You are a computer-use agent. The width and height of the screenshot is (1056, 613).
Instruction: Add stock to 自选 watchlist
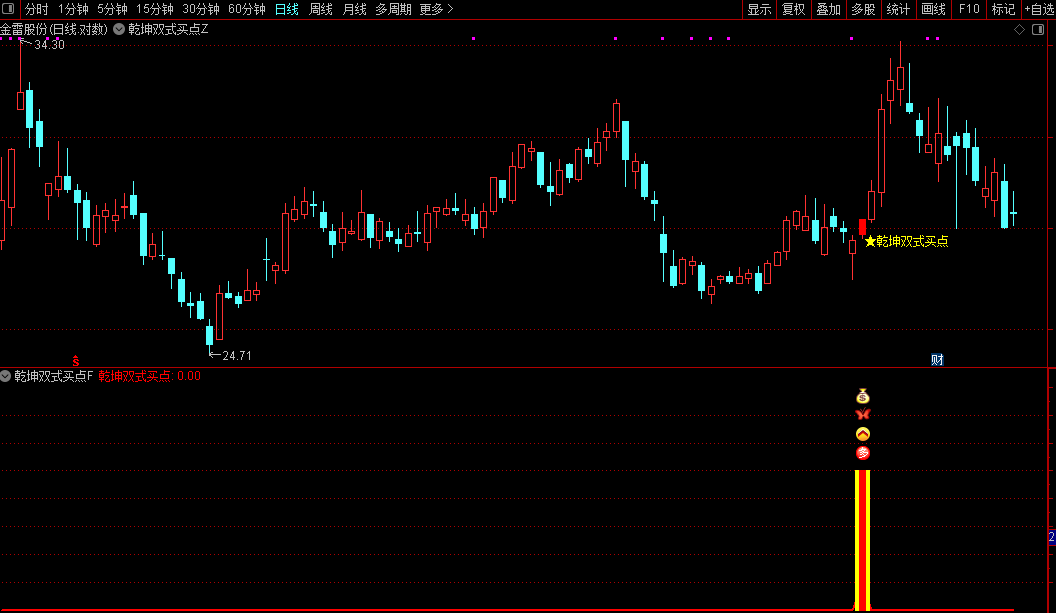point(1039,9)
